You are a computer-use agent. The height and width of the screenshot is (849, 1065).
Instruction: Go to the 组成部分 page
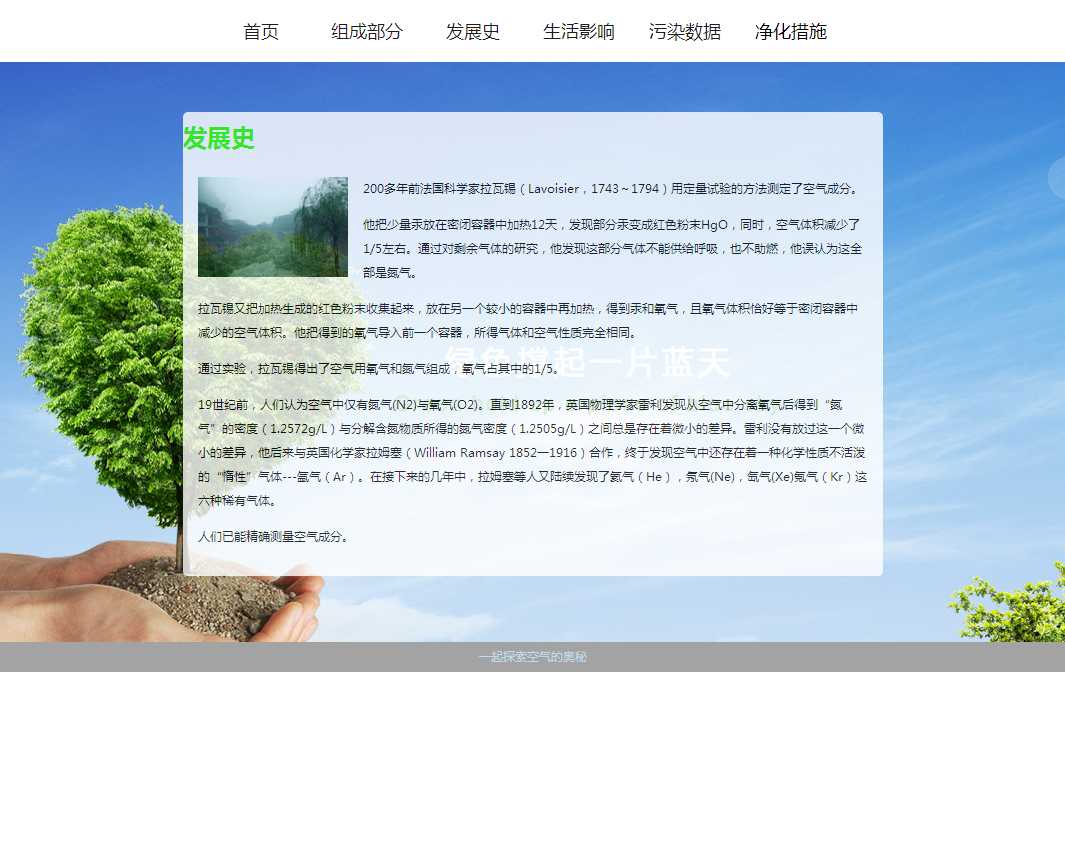pos(367,32)
